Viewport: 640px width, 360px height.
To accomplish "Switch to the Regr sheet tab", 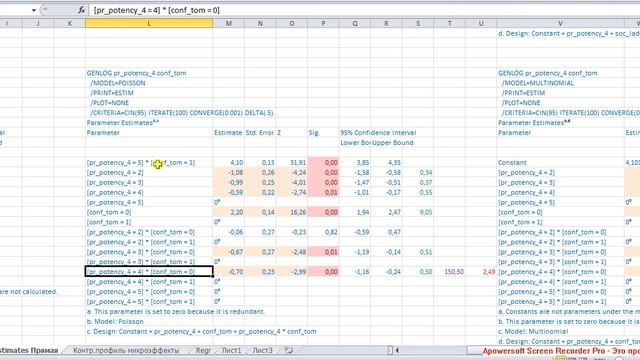I will click(203, 350).
